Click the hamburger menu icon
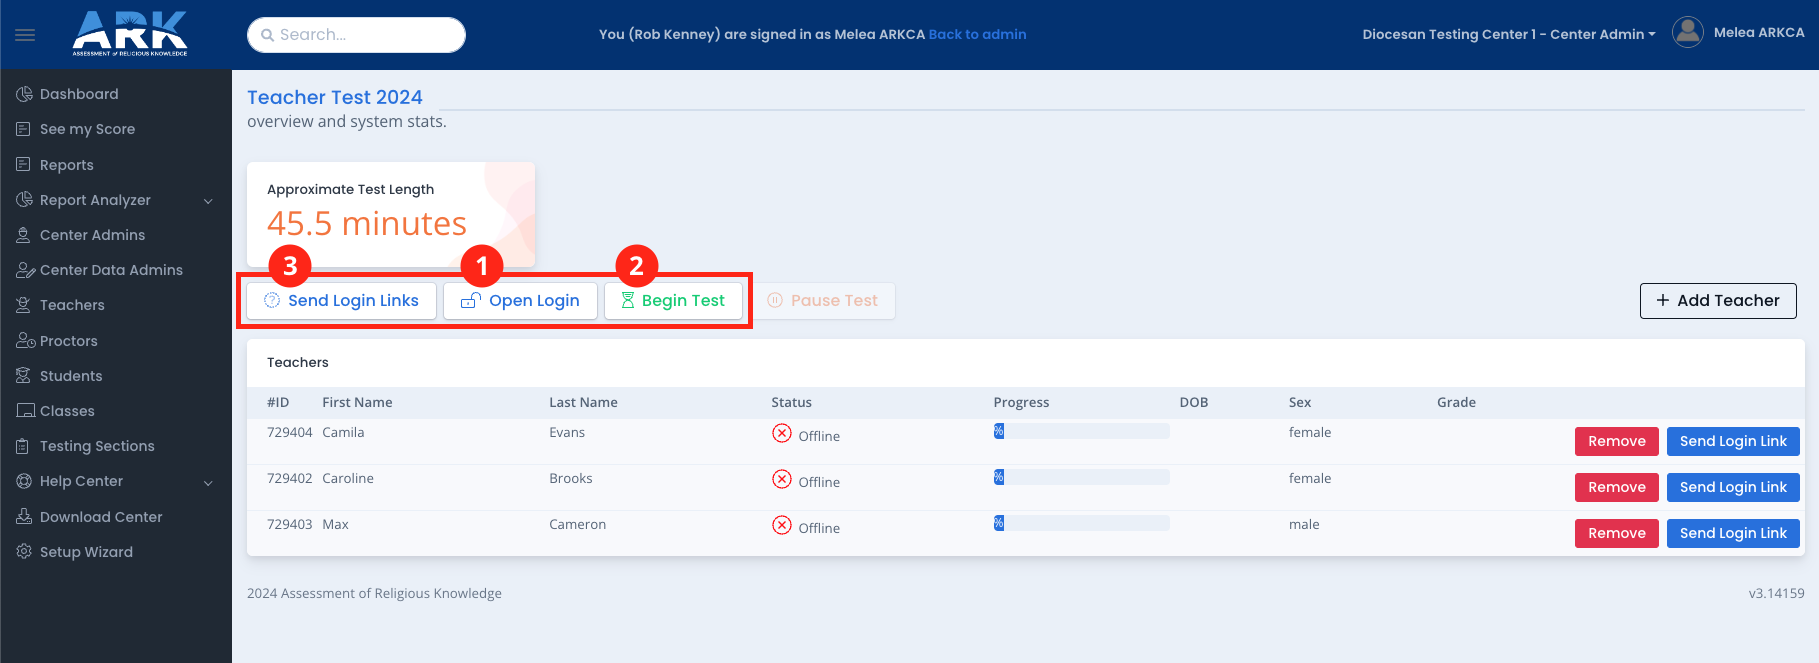The width and height of the screenshot is (1819, 663). click(25, 35)
